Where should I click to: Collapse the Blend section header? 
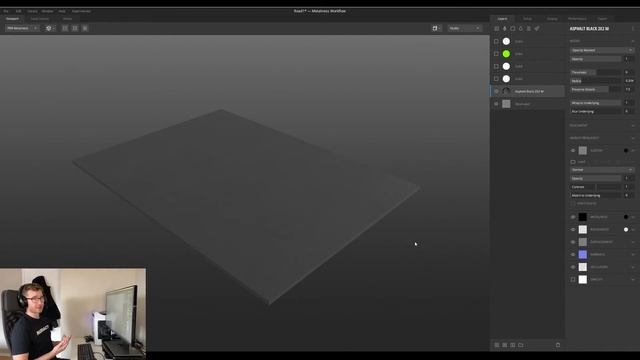[x=602, y=41]
